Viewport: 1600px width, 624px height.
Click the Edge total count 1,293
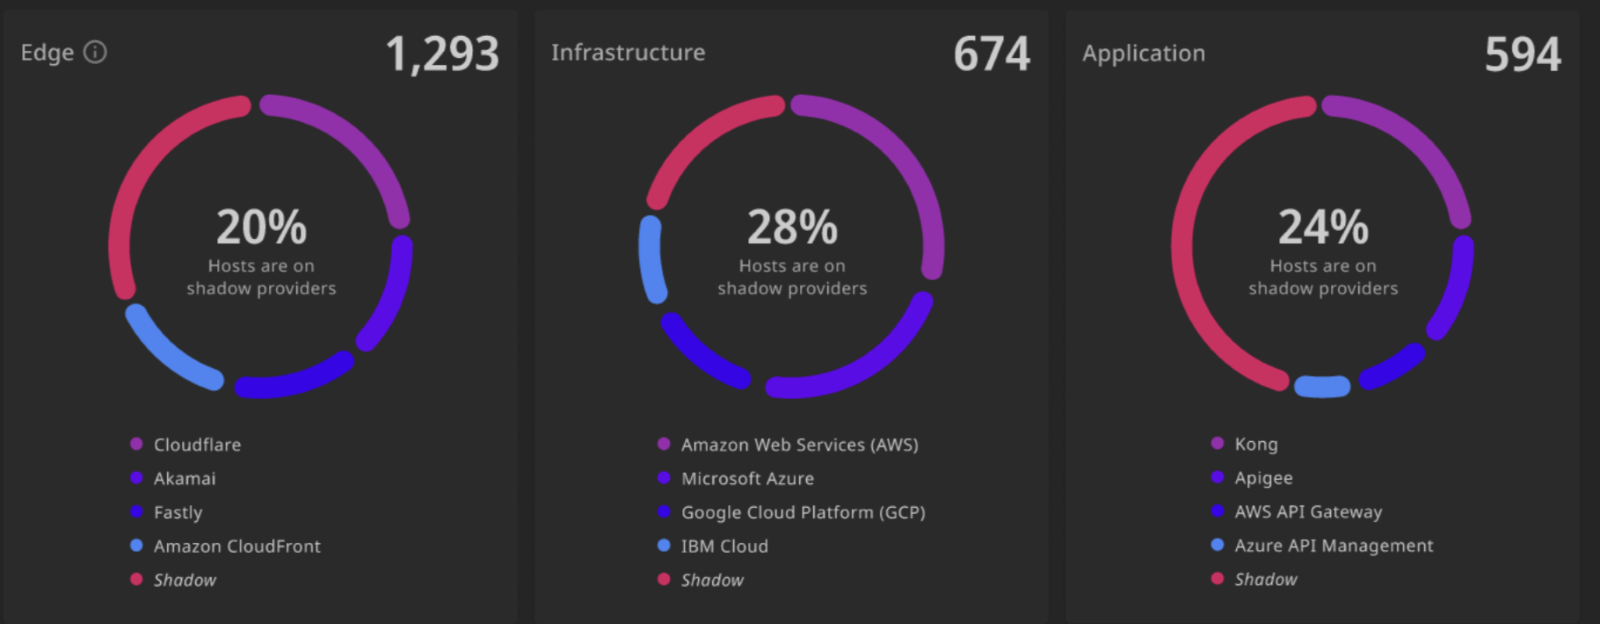pyautogui.click(x=442, y=54)
